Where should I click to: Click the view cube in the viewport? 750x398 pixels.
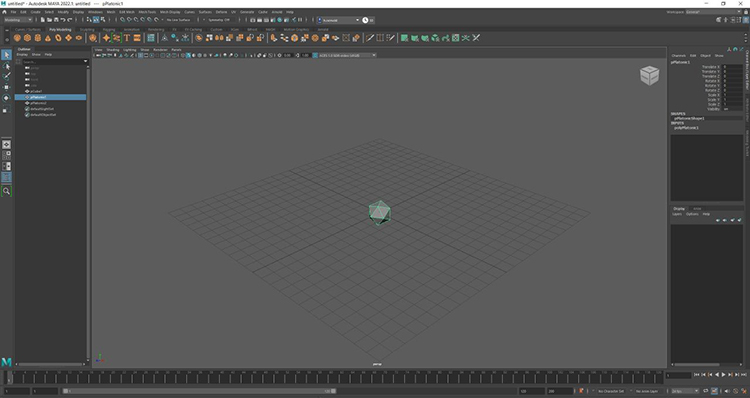point(649,76)
